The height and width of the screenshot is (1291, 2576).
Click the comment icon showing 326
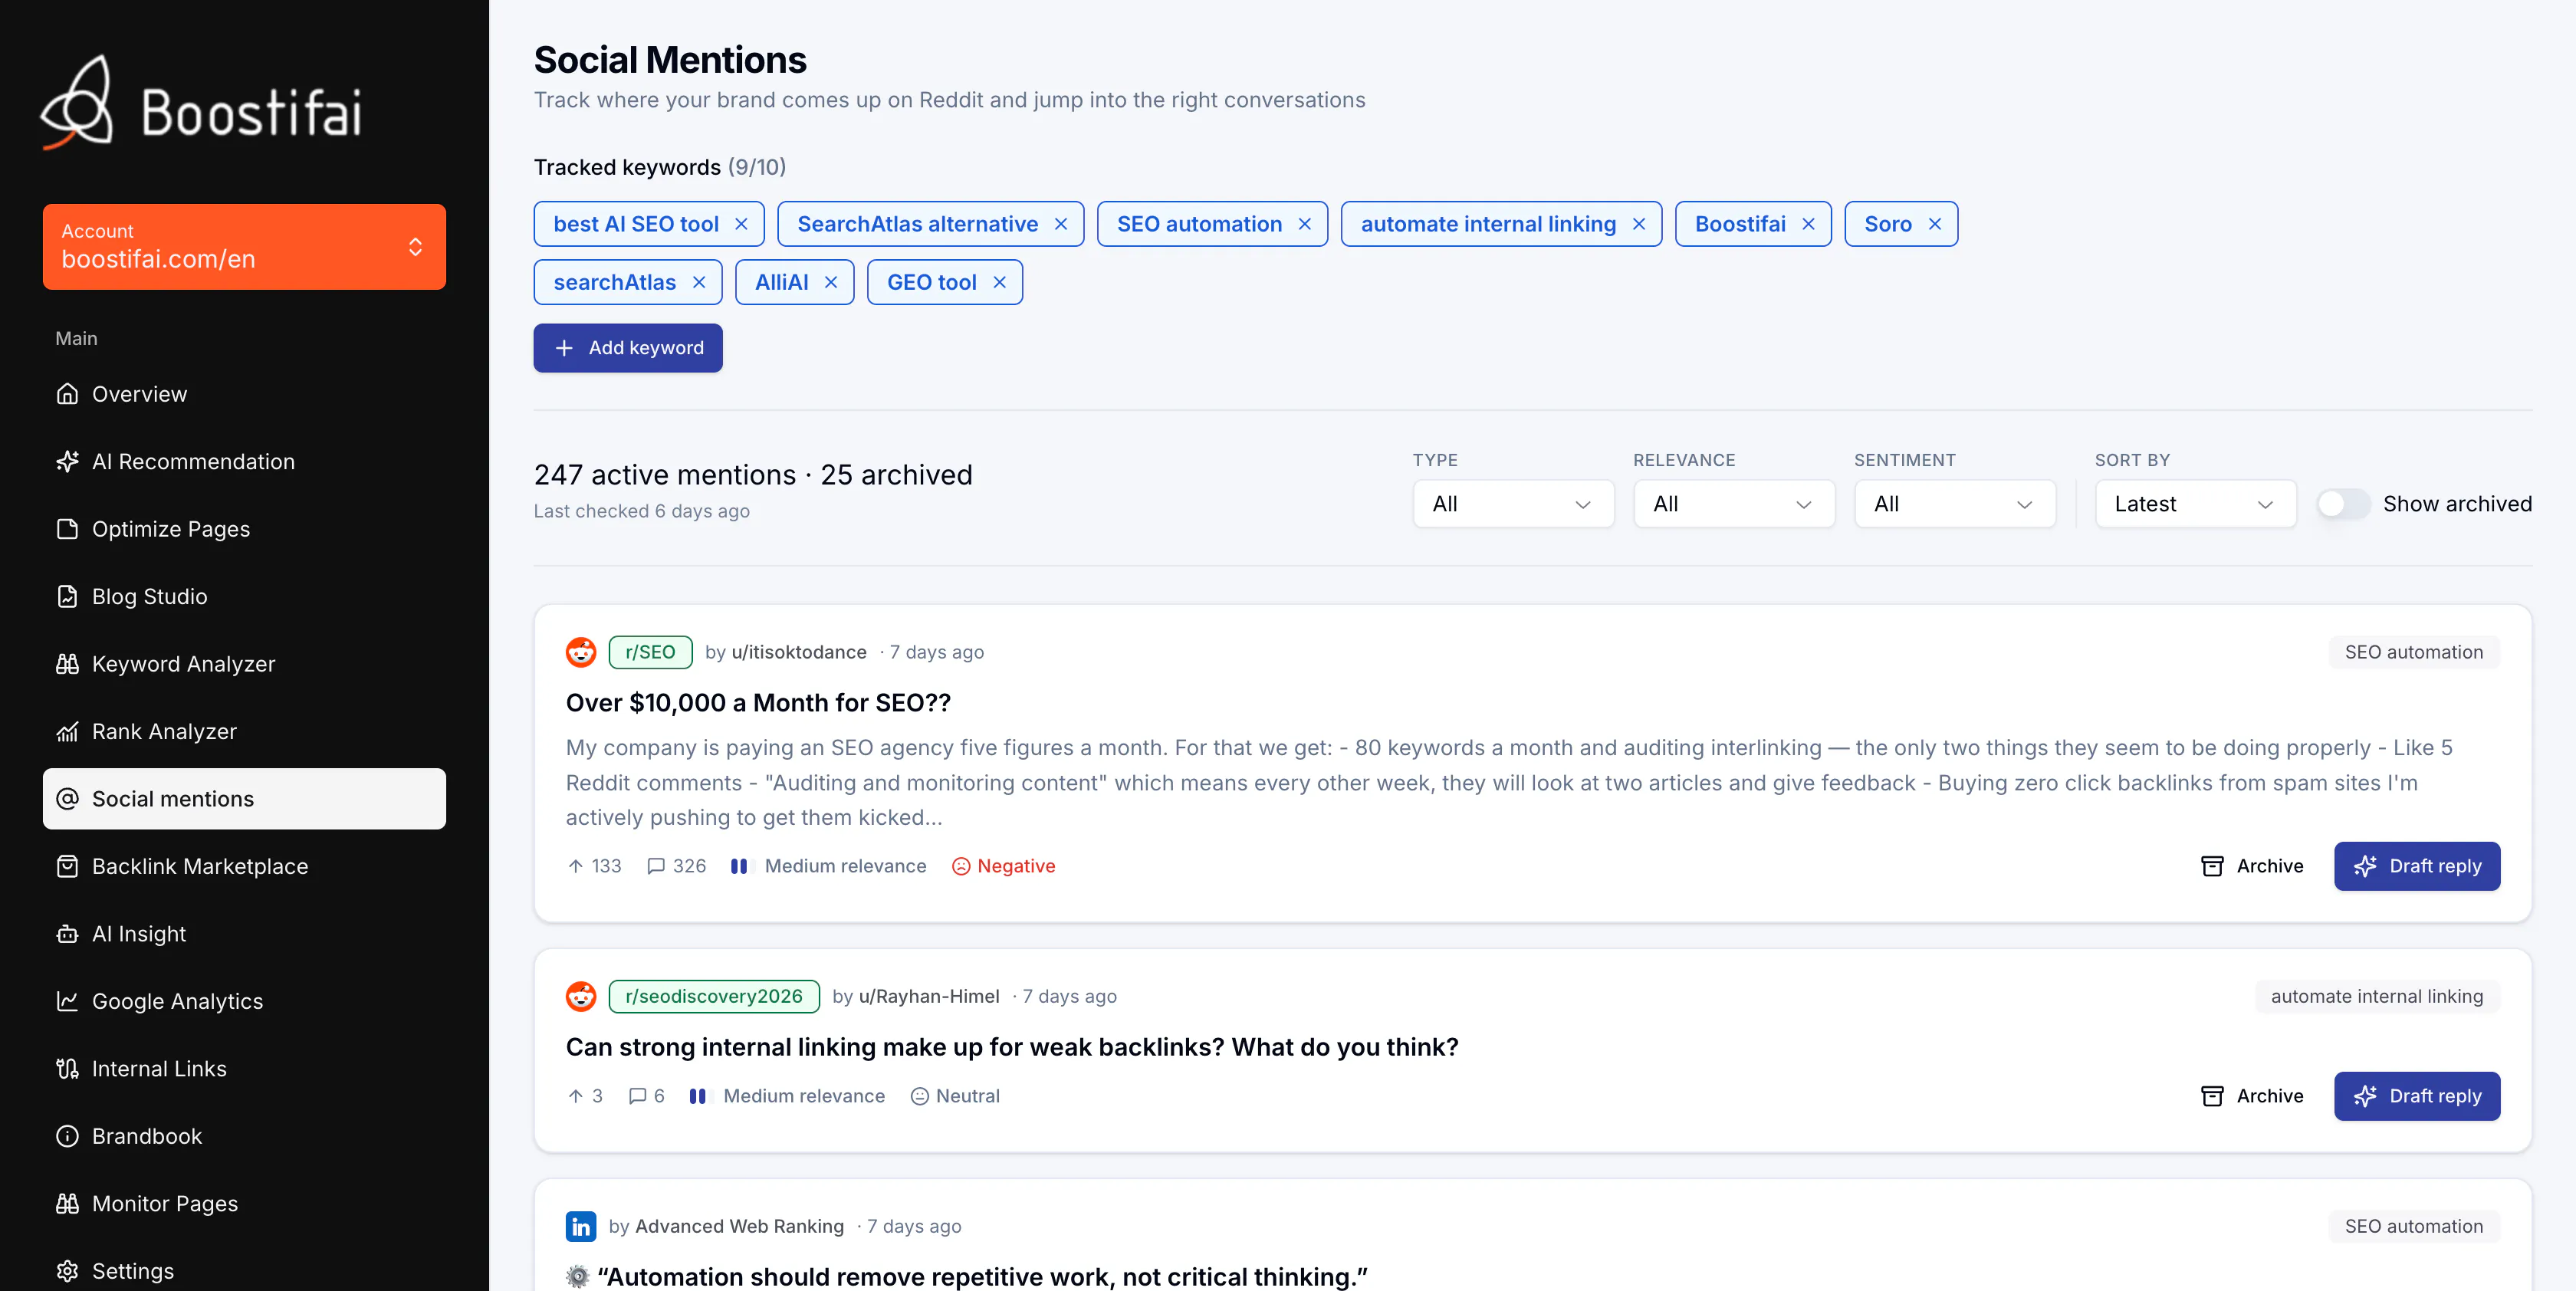coord(656,866)
